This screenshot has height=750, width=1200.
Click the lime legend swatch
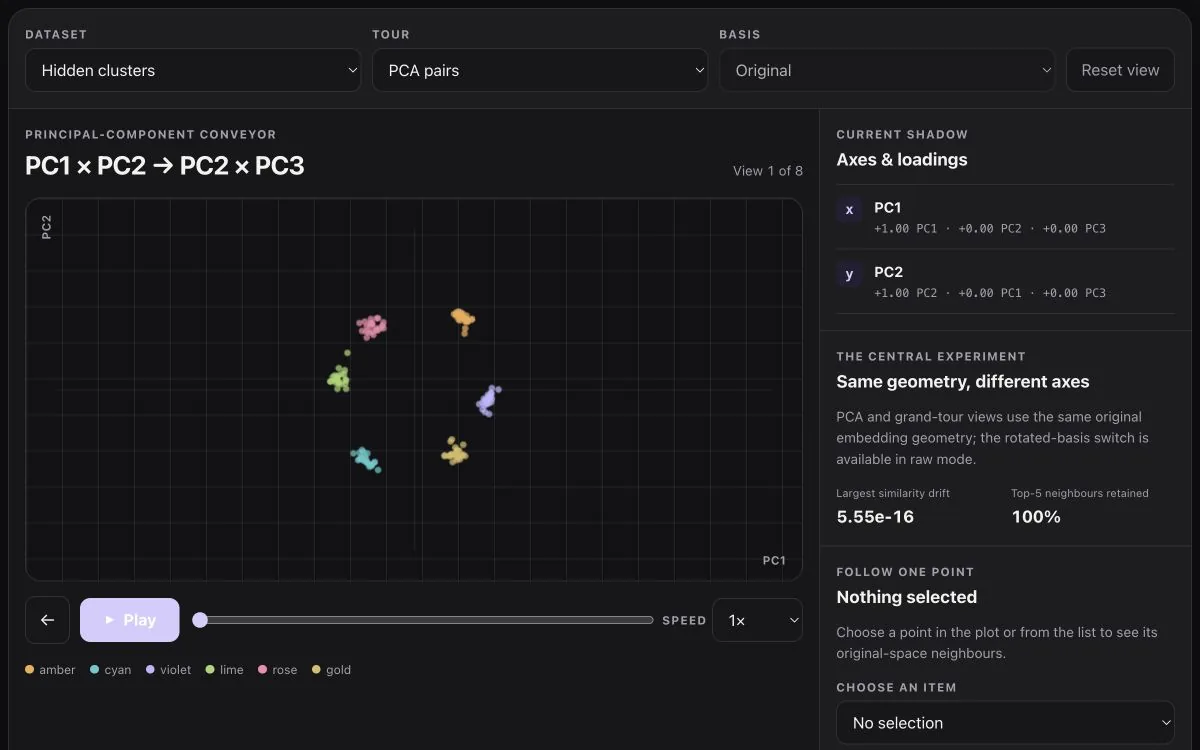pyautogui.click(x=210, y=670)
